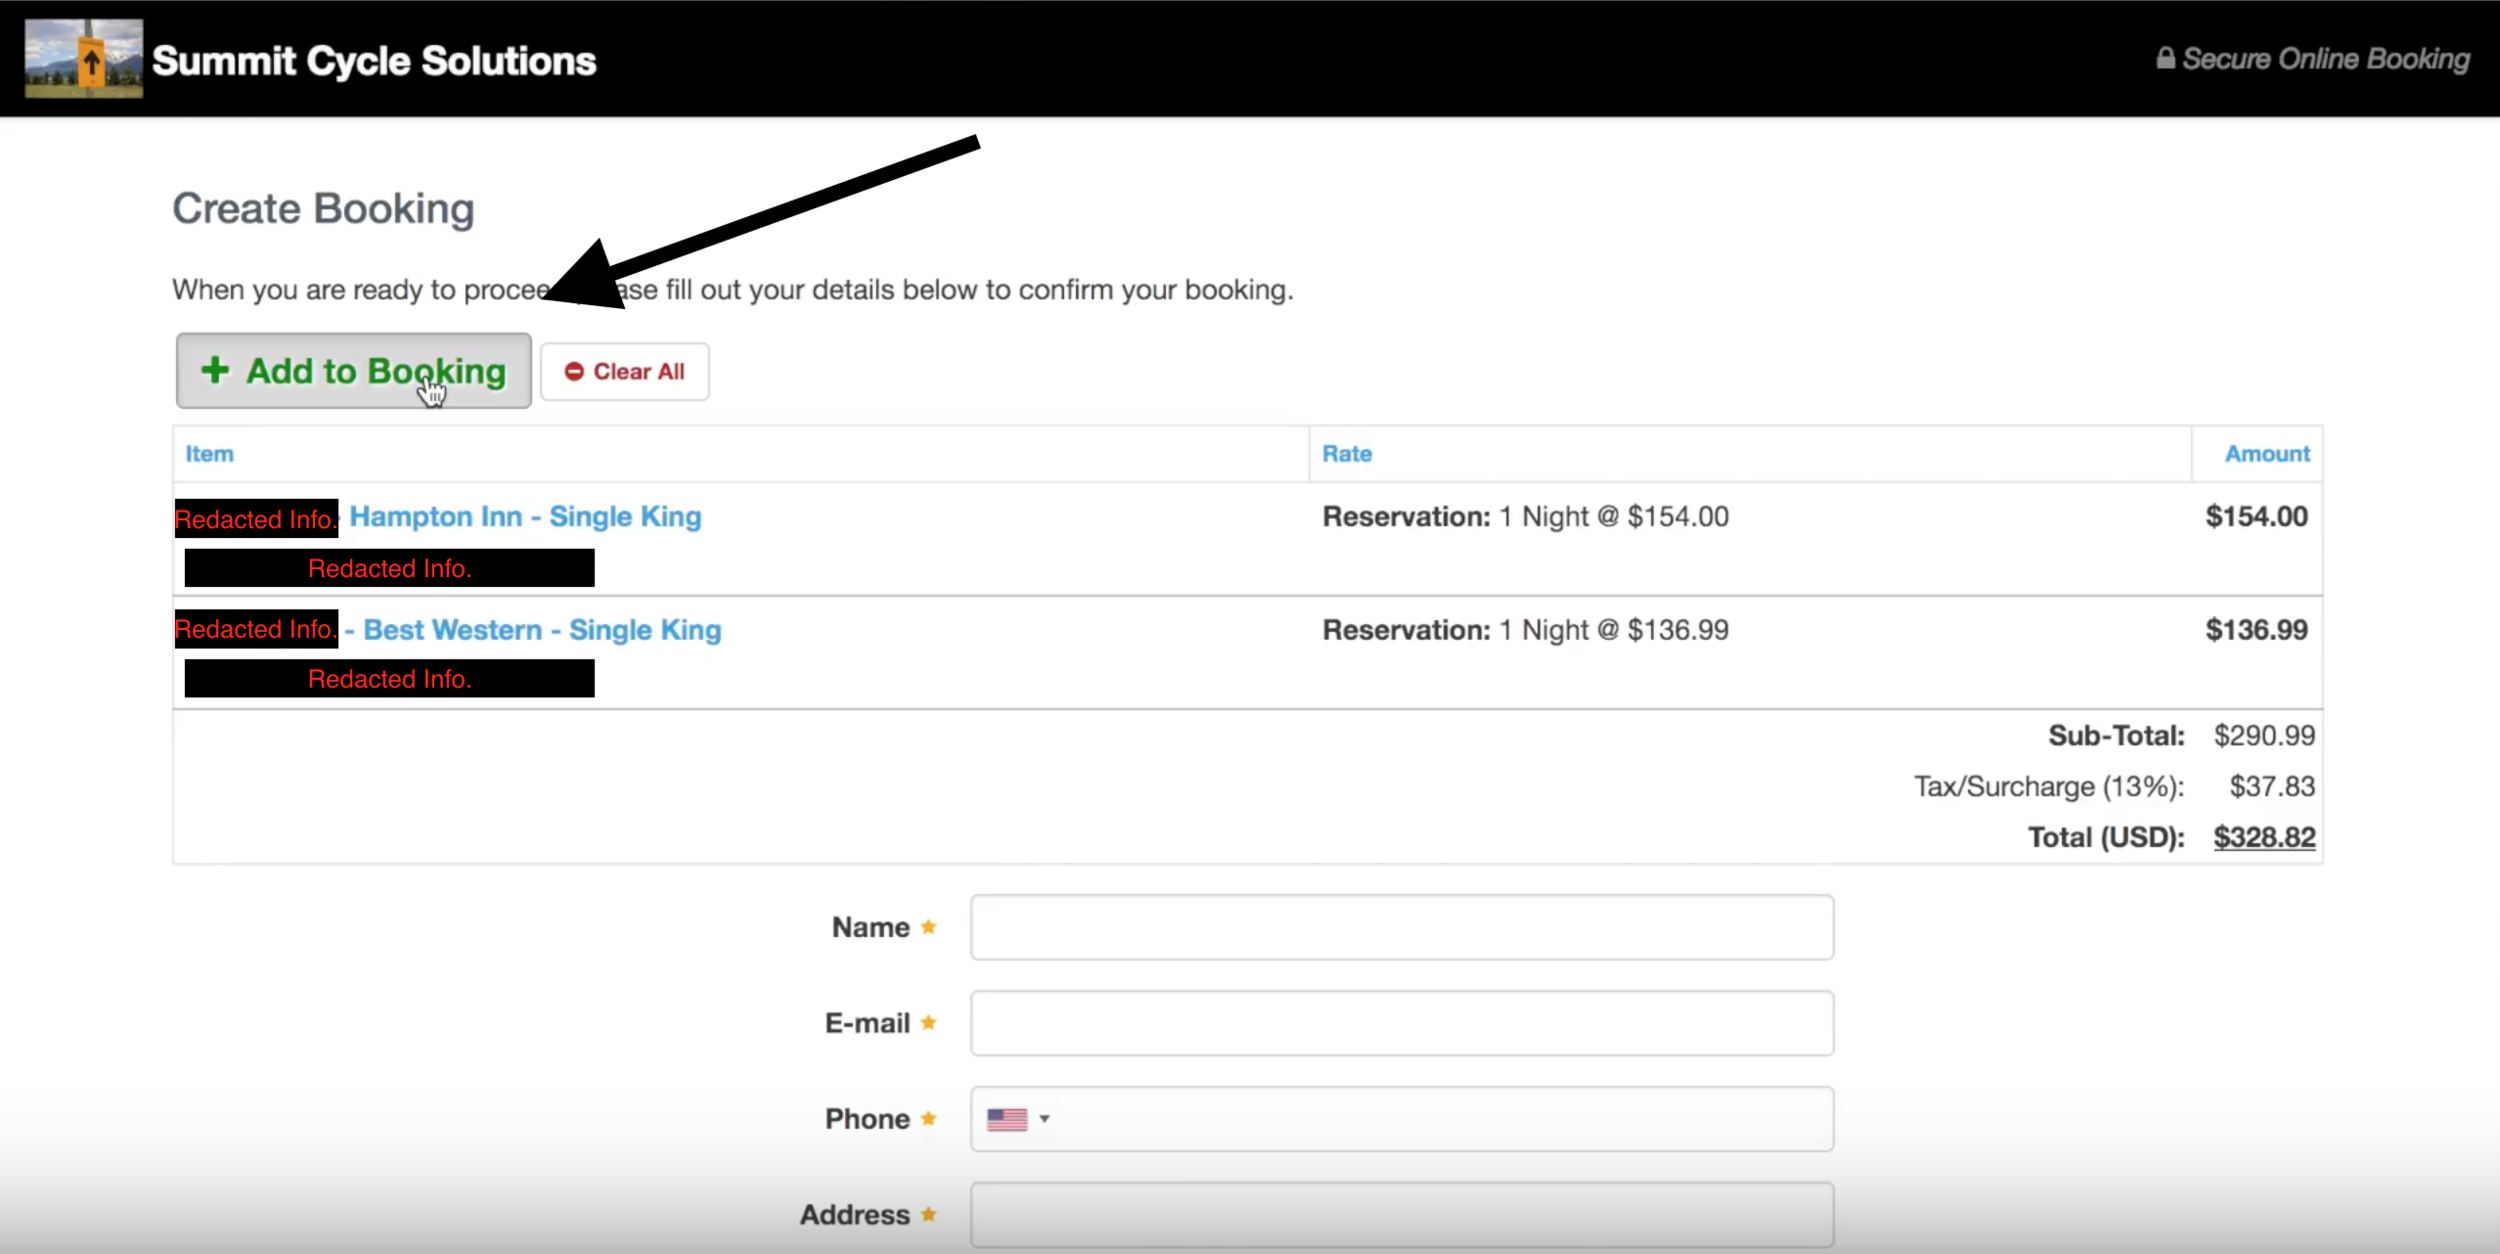Click the Item column header
The height and width of the screenshot is (1254, 2500).
tap(209, 454)
